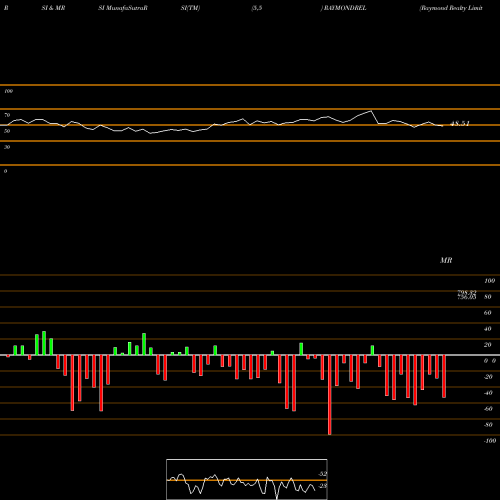This screenshot has width=500, height=500.
Task: Click the '23' label in mini chart
Action: [x=323, y=486]
